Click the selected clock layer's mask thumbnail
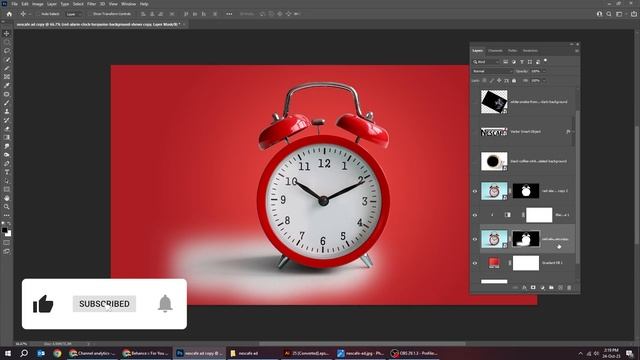Viewport: 640px width, 360px height. (x=526, y=239)
